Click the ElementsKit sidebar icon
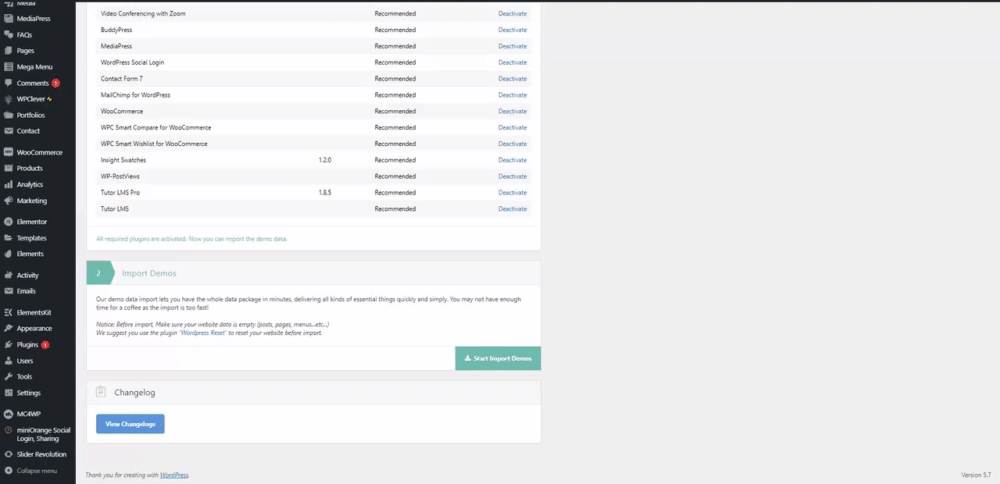The height and width of the screenshot is (484, 1000). coord(8,312)
